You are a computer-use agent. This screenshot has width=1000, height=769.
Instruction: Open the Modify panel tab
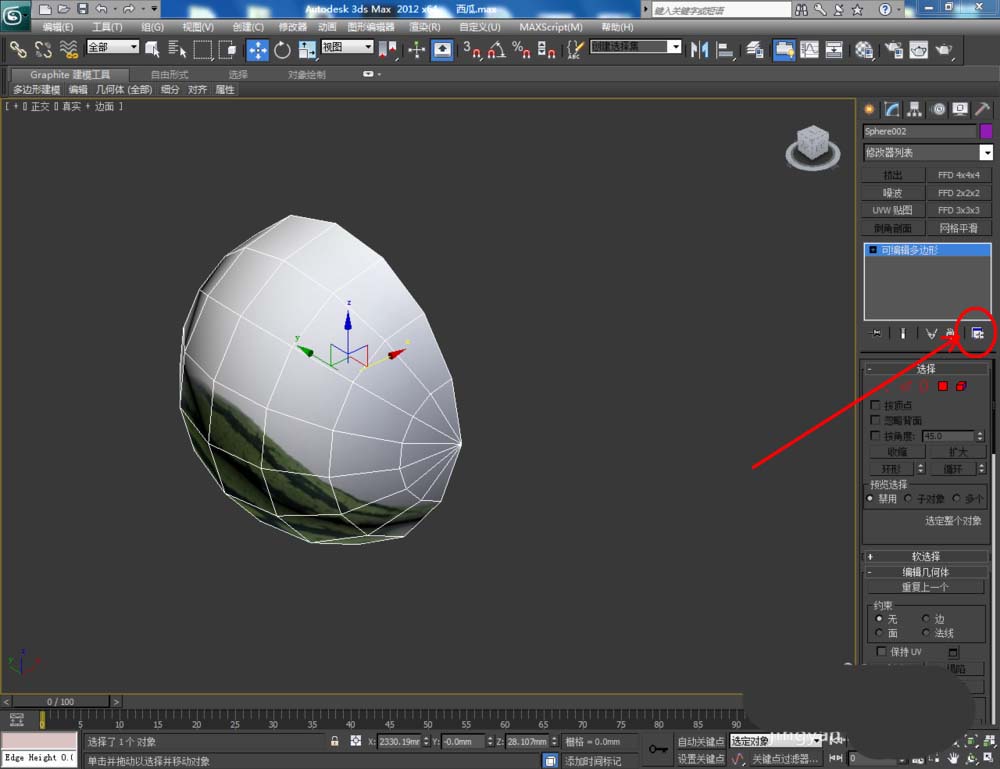[x=892, y=109]
